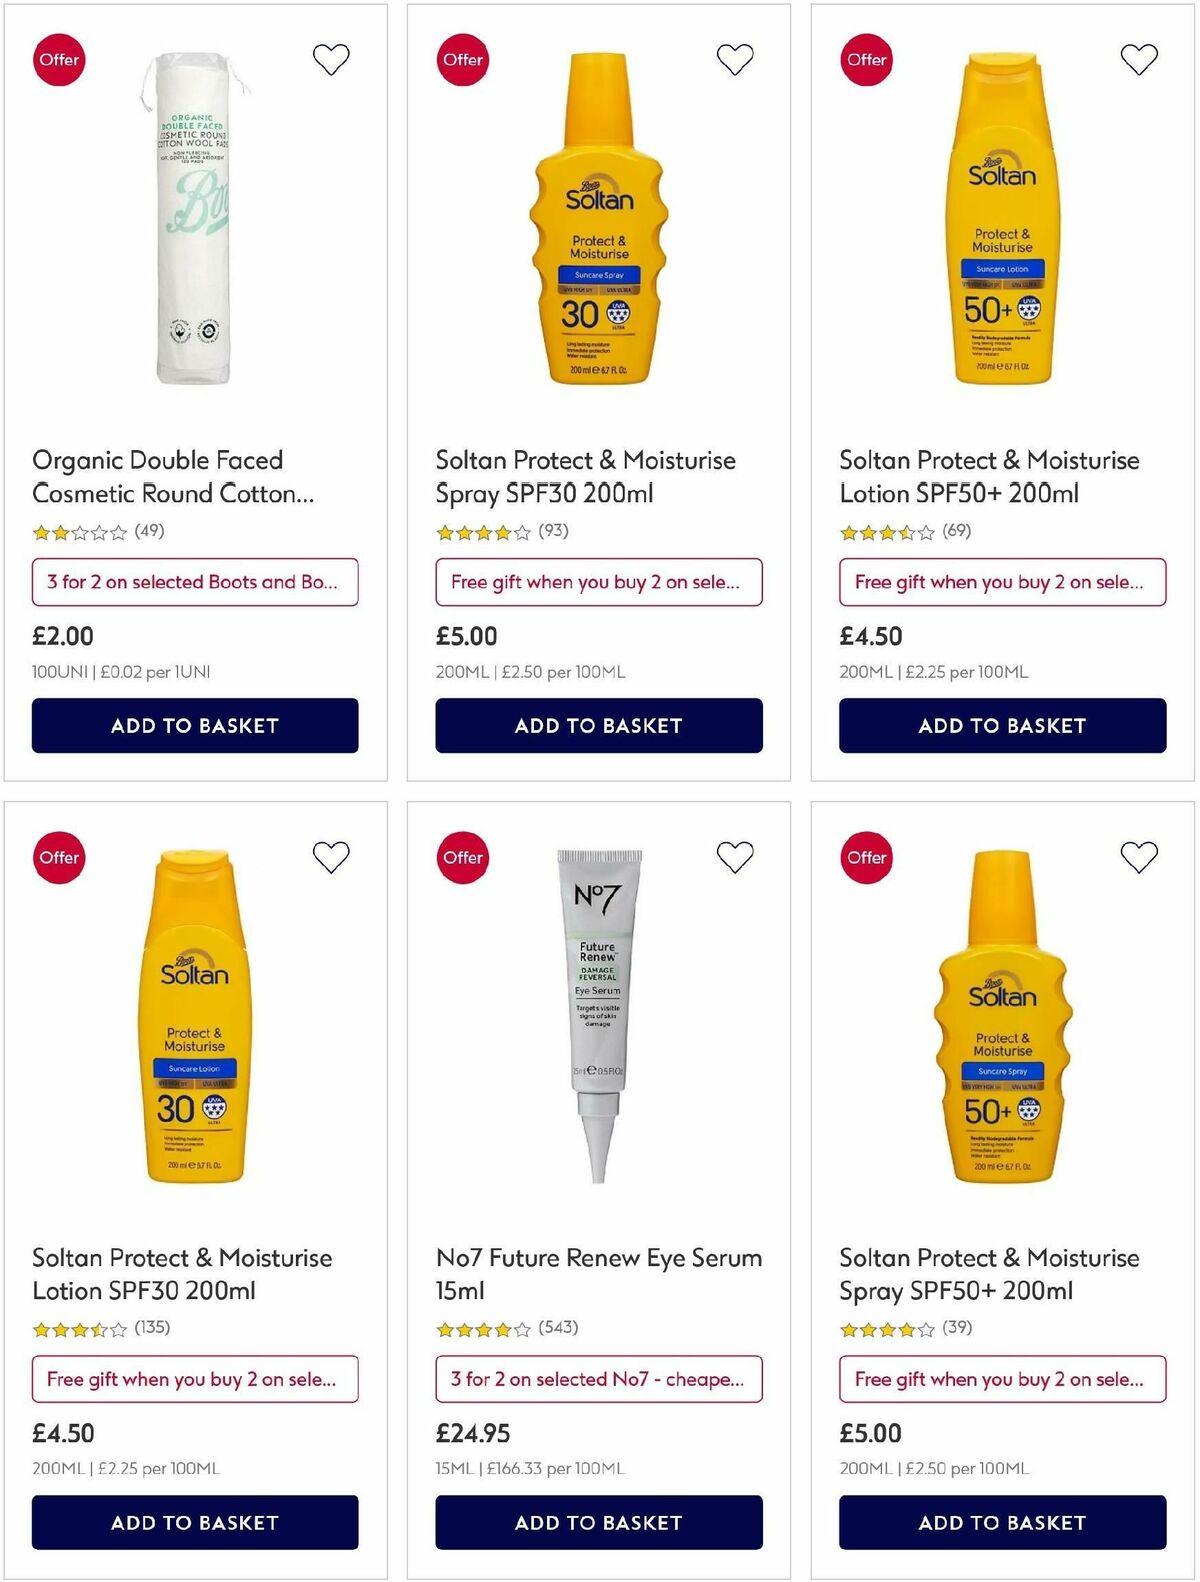The image size is (1200, 1582).
Task: Save Soltan Spray SPF50+ using the heart icon
Action: (x=1138, y=857)
